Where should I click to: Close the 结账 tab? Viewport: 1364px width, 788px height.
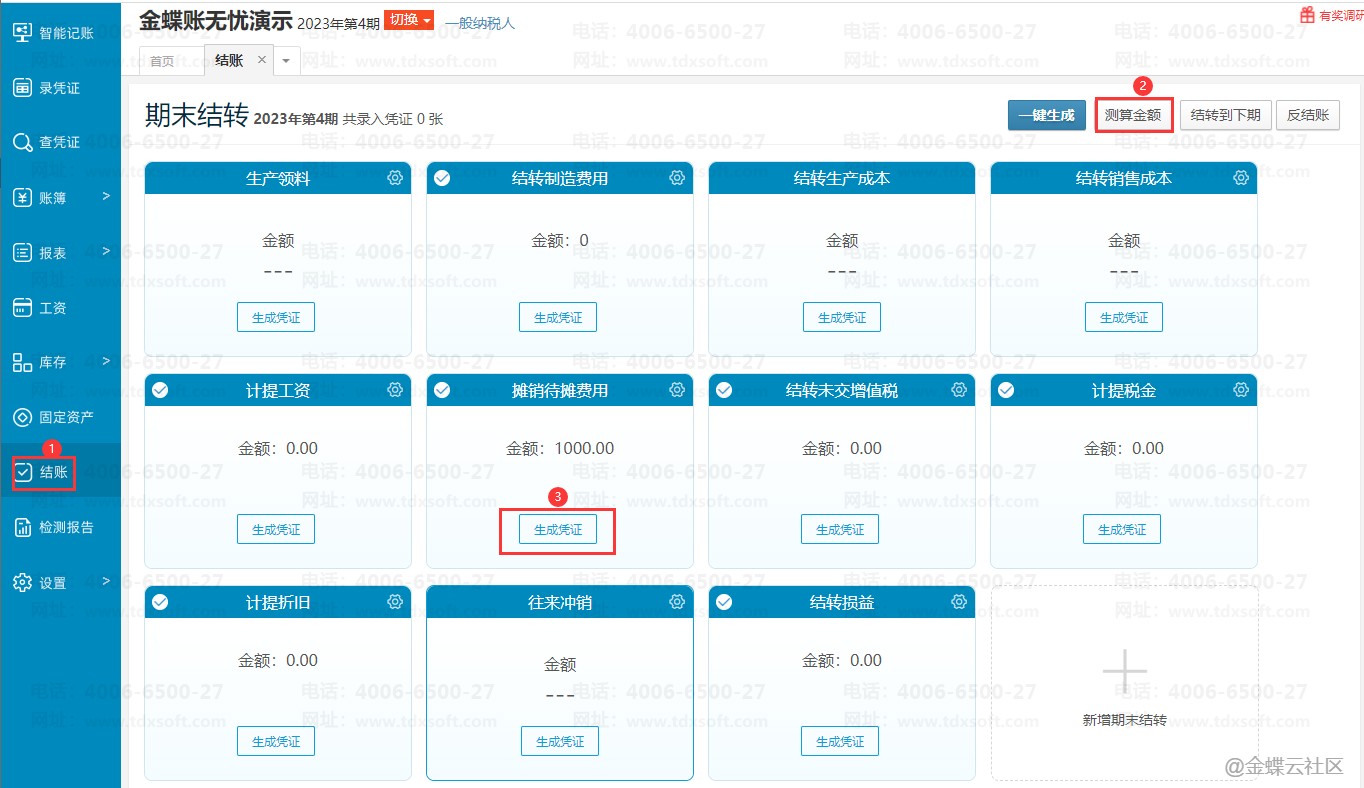pyautogui.click(x=262, y=60)
